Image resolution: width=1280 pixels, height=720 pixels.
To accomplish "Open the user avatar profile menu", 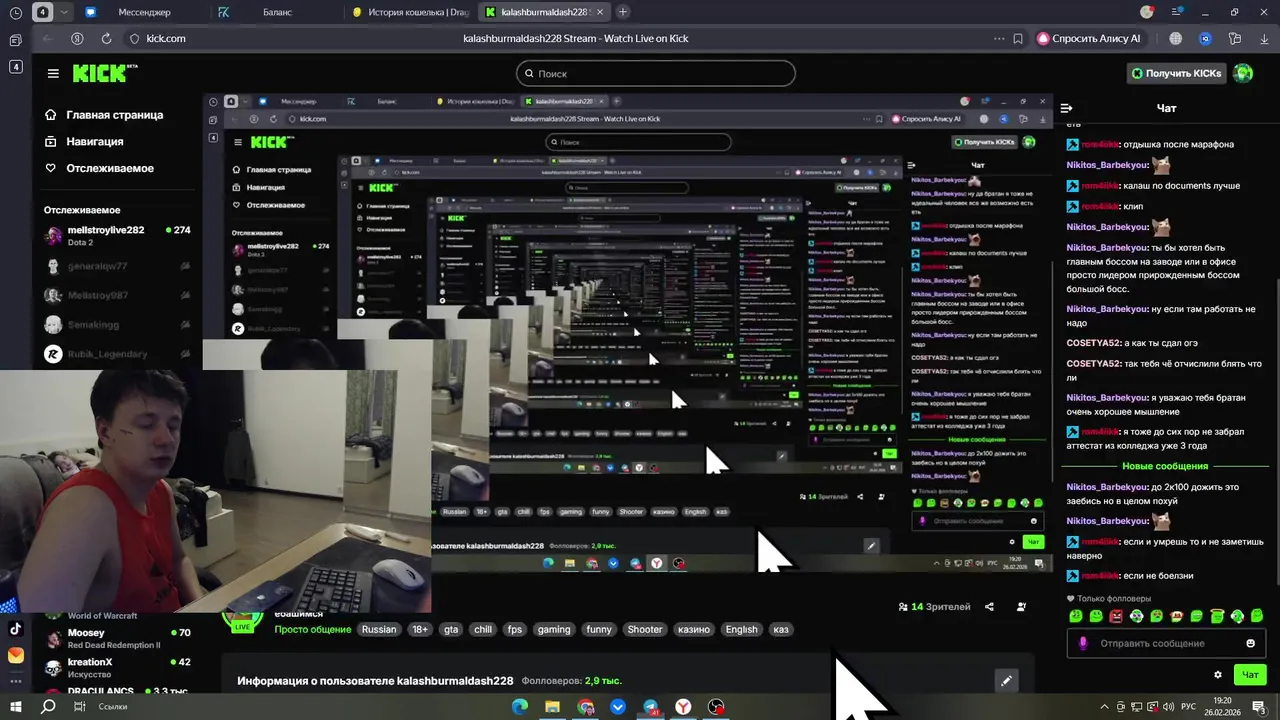I will (x=1243, y=73).
